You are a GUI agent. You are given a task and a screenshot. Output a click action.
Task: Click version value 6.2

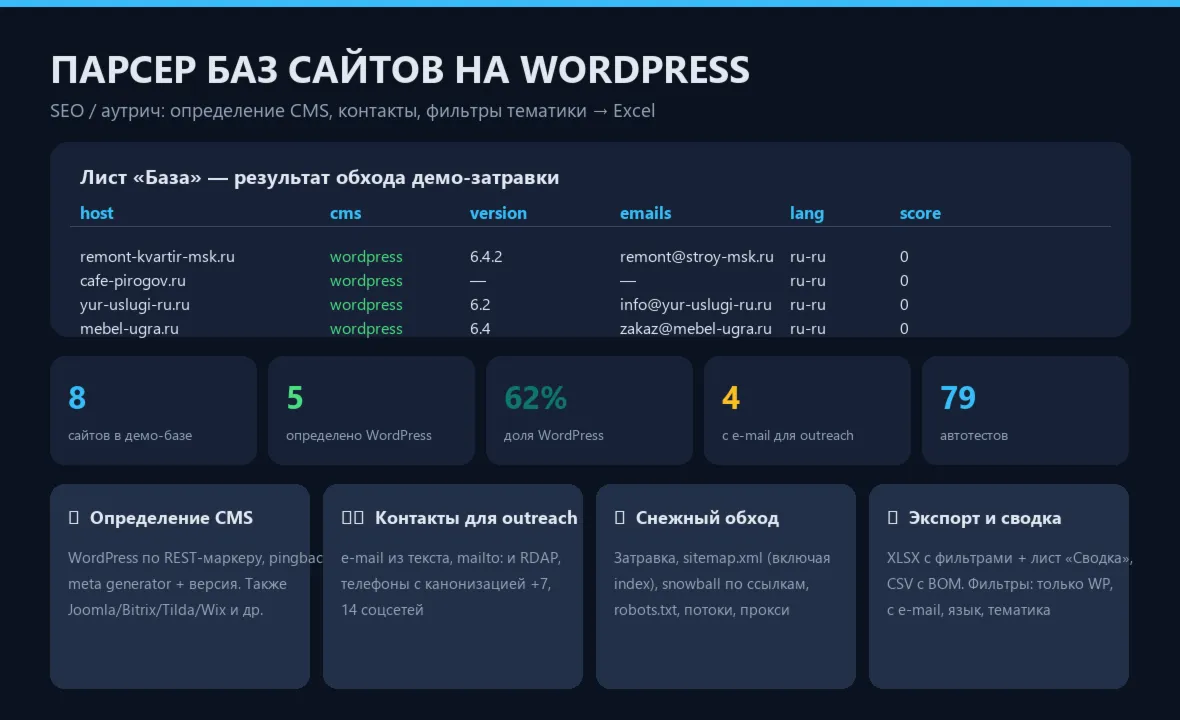(x=480, y=305)
